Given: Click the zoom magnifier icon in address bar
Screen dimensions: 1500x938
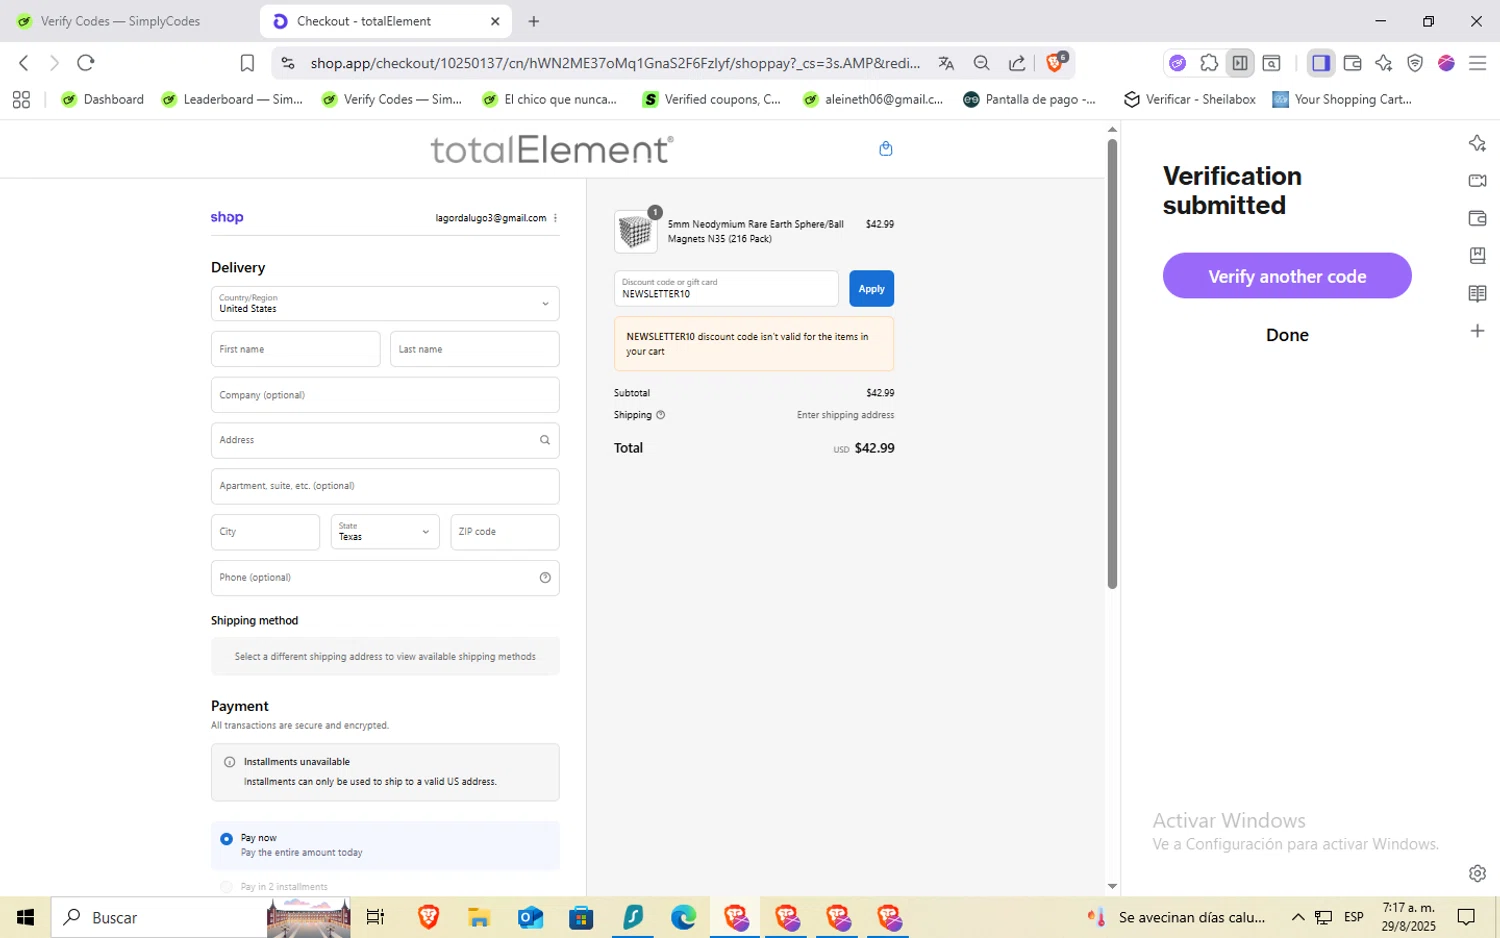Looking at the screenshot, I should [981, 63].
